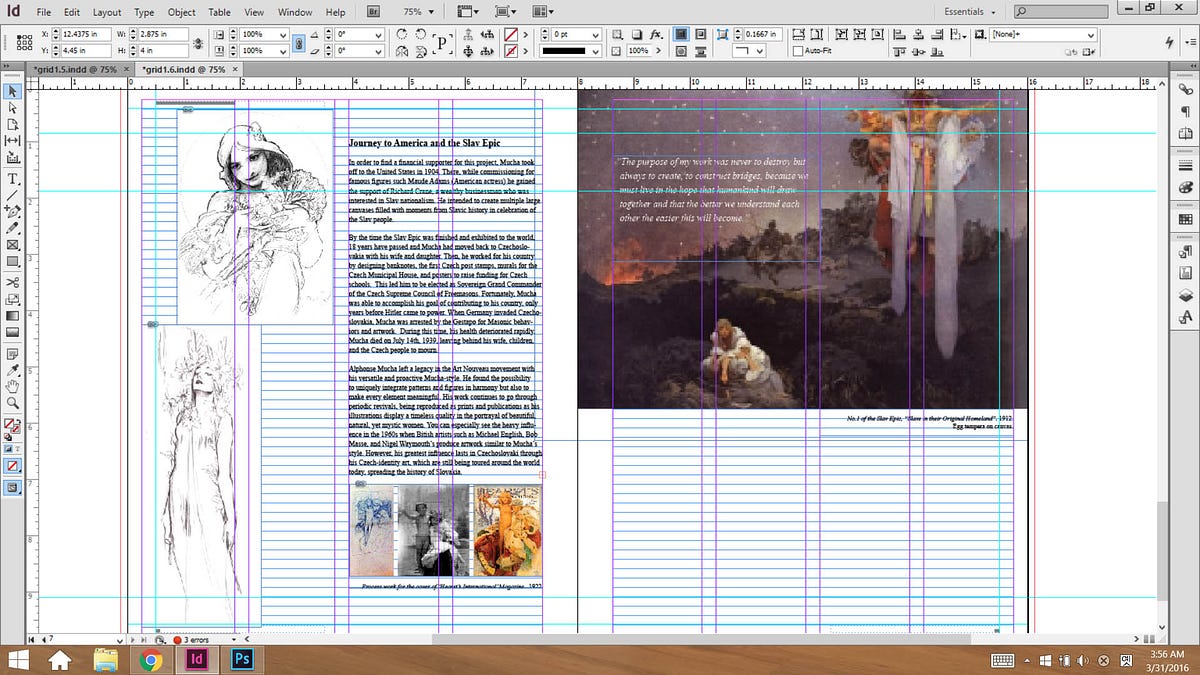Select the Note tool
This screenshot has width=1200, height=675.
coord(12,353)
